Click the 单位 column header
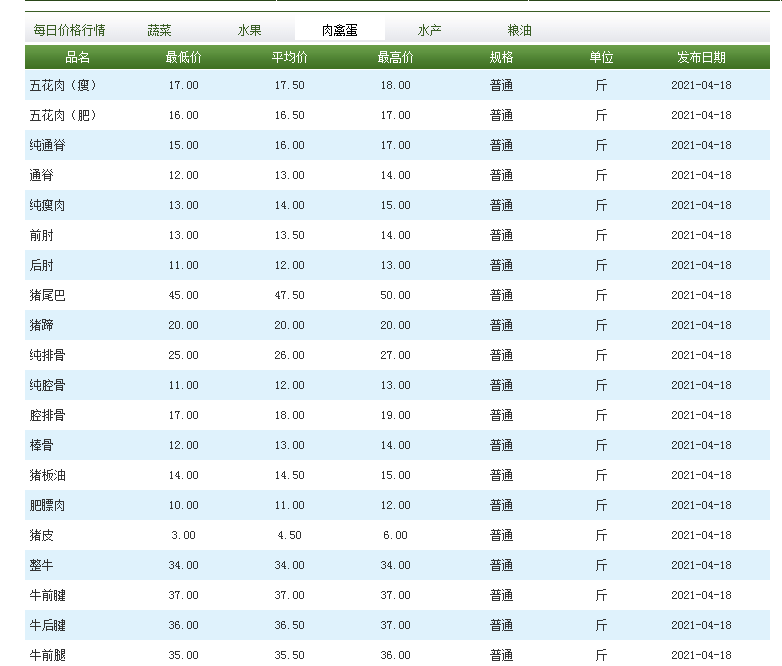The width and height of the screenshot is (782, 666). [601, 57]
